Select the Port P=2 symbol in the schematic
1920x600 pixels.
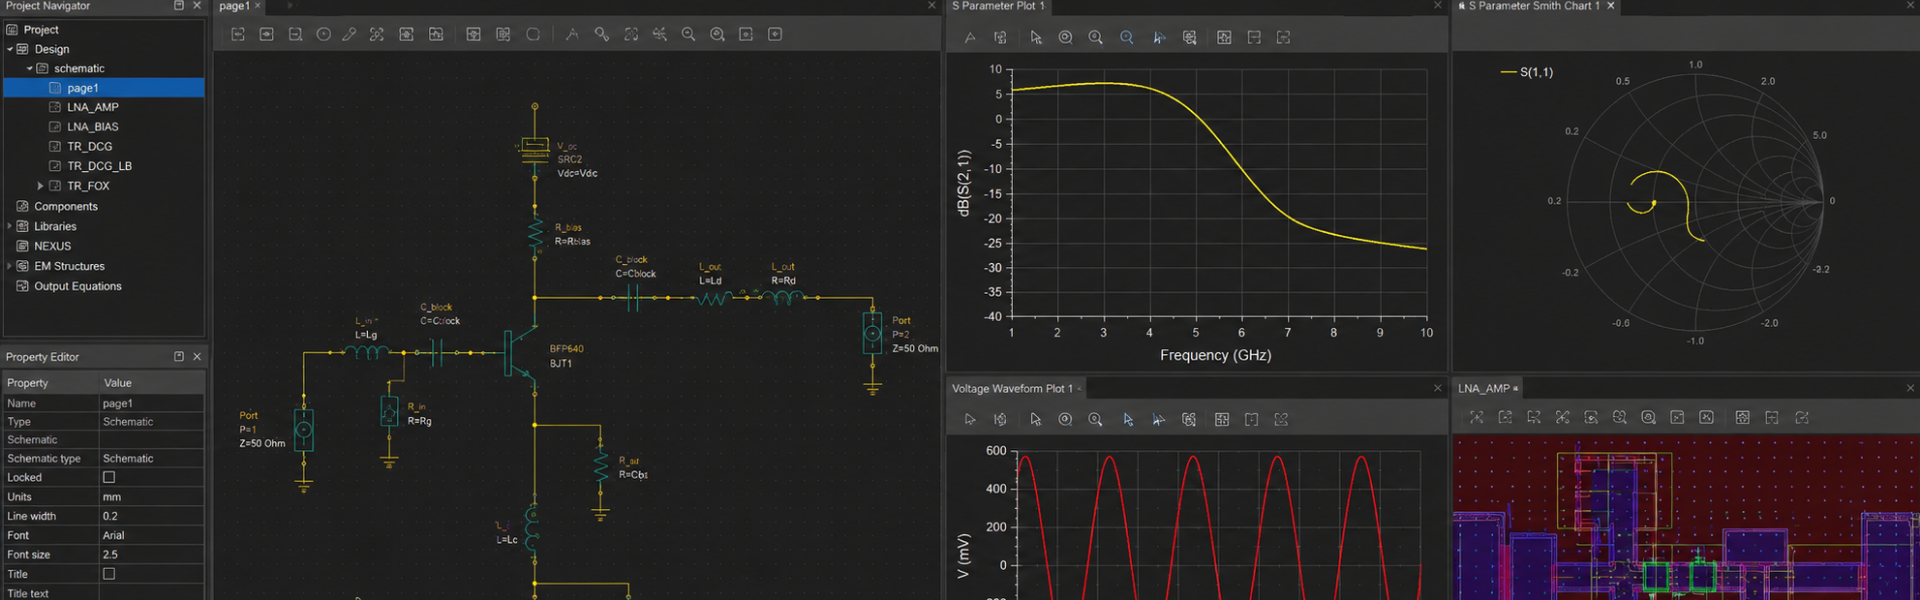pos(873,333)
